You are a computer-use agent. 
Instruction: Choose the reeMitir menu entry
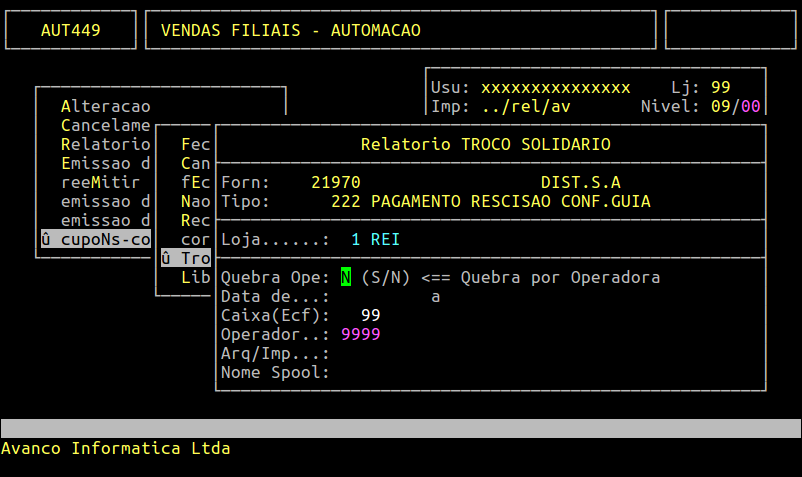click(x=100, y=182)
